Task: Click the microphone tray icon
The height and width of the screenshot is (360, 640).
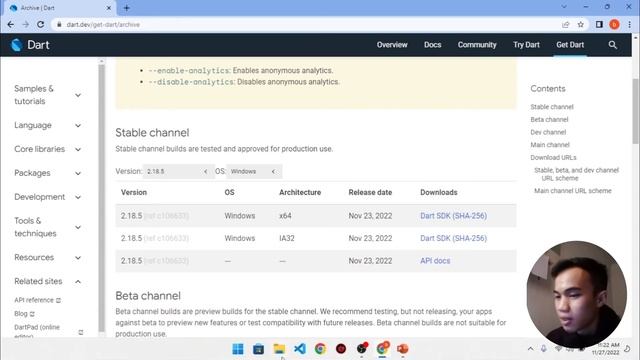Action: (x=544, y=349)
